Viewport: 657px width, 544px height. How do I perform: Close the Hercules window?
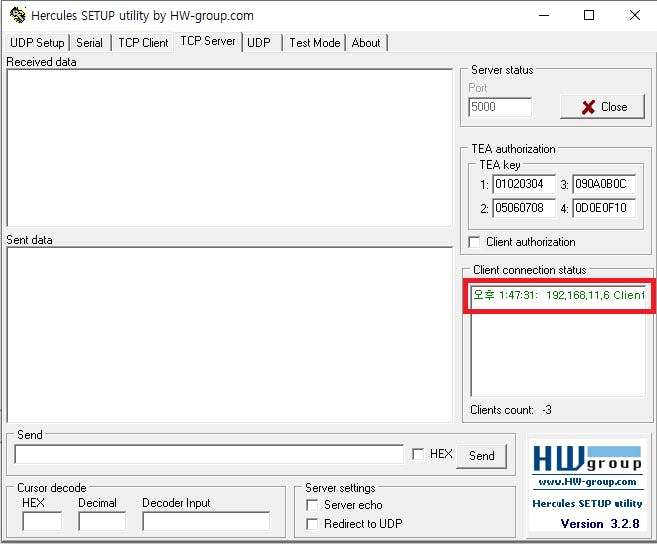[x=635, y=16]
